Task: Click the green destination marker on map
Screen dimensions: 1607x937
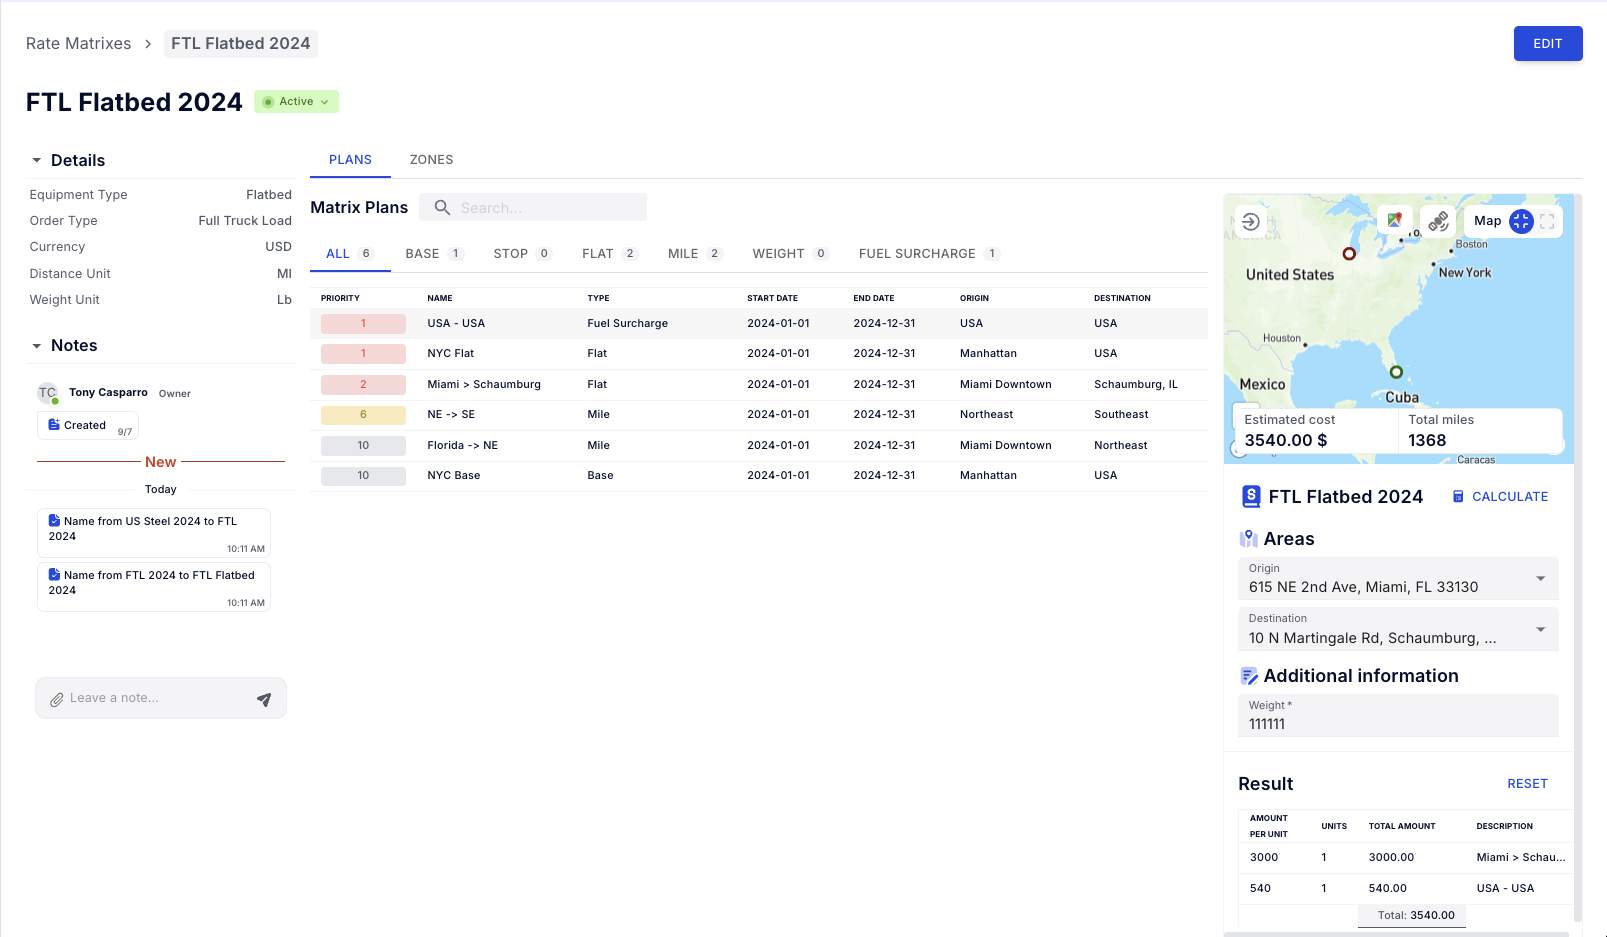Action: (x=1396, y=372)
